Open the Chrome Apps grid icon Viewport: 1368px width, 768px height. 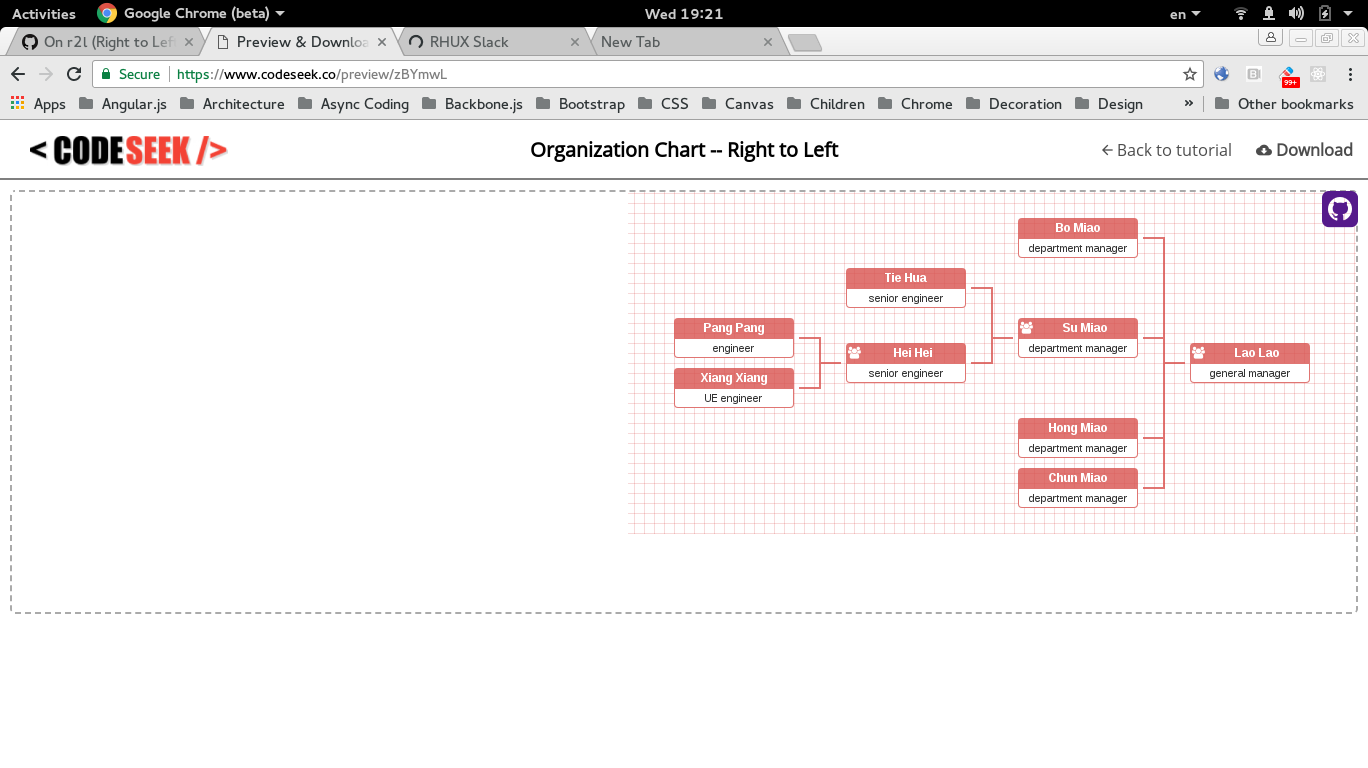[x=17, y=103]
